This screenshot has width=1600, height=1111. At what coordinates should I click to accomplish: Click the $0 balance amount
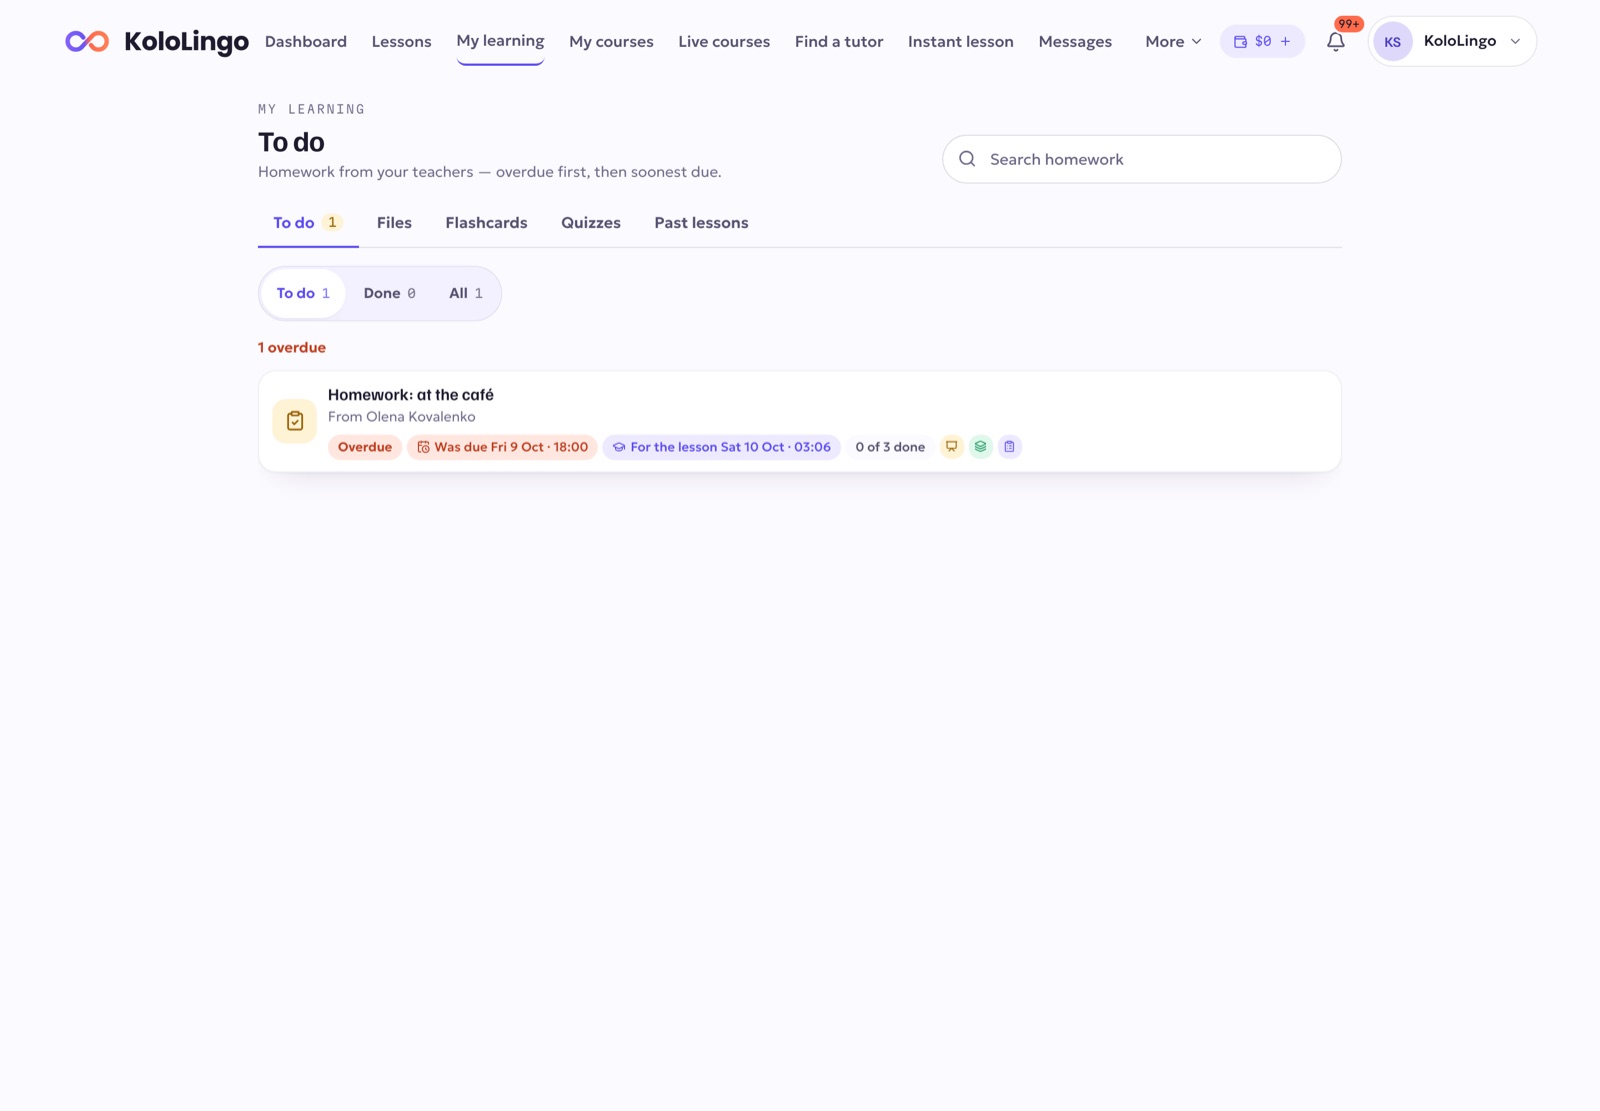pos(1263,41)
